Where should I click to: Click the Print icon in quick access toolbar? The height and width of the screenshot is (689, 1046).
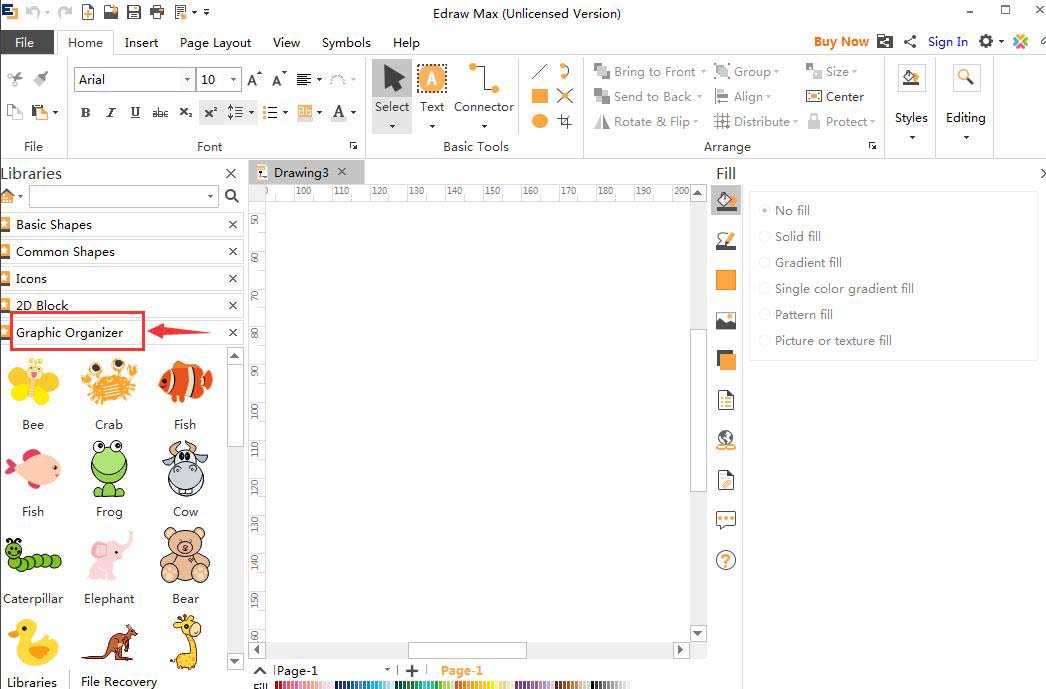tap(157, 12)
